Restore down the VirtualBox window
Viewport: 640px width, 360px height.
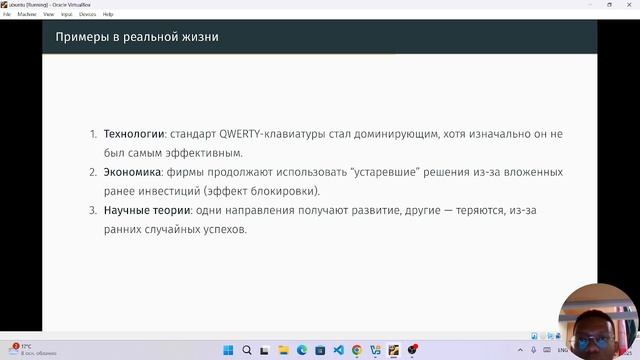pos(609,4)
